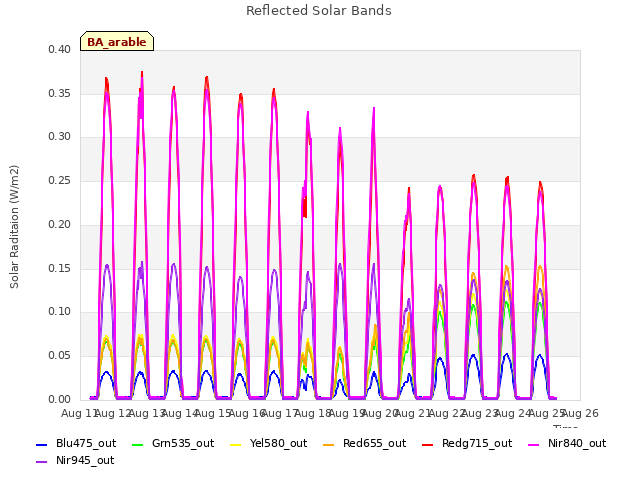Viewport: 640px width, 480px height.
Task: Click the Nir945_out legend entry
Action: coord(76,461)
